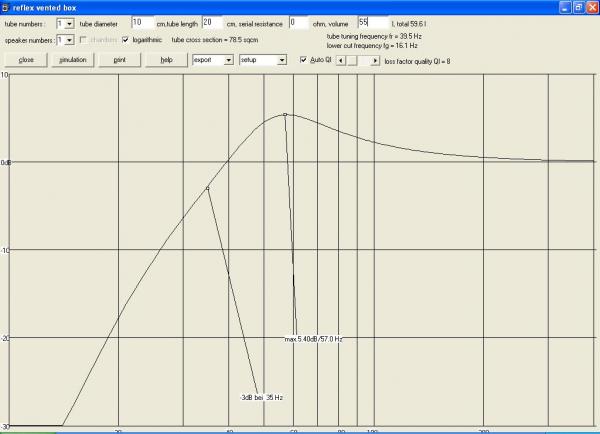Click the max 5.40dB peak marker on curve

(285, 115)
